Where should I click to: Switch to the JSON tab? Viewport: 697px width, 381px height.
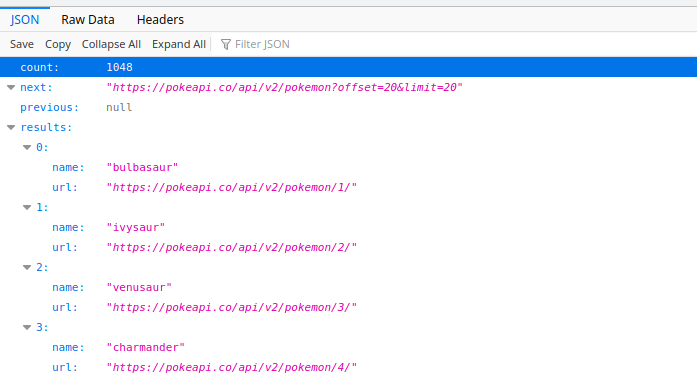25,20
